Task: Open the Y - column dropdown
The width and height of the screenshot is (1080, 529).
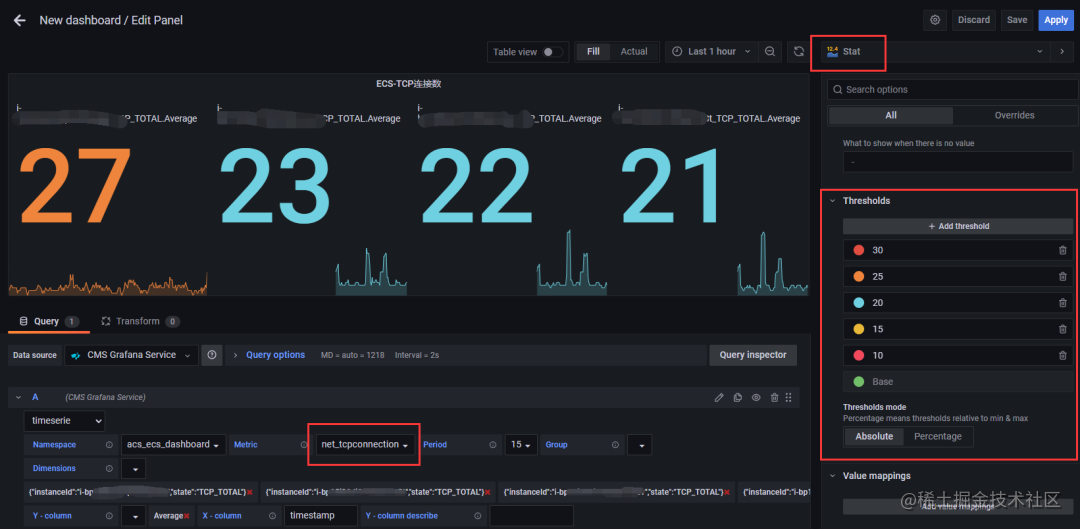Action: coord(134,516)
